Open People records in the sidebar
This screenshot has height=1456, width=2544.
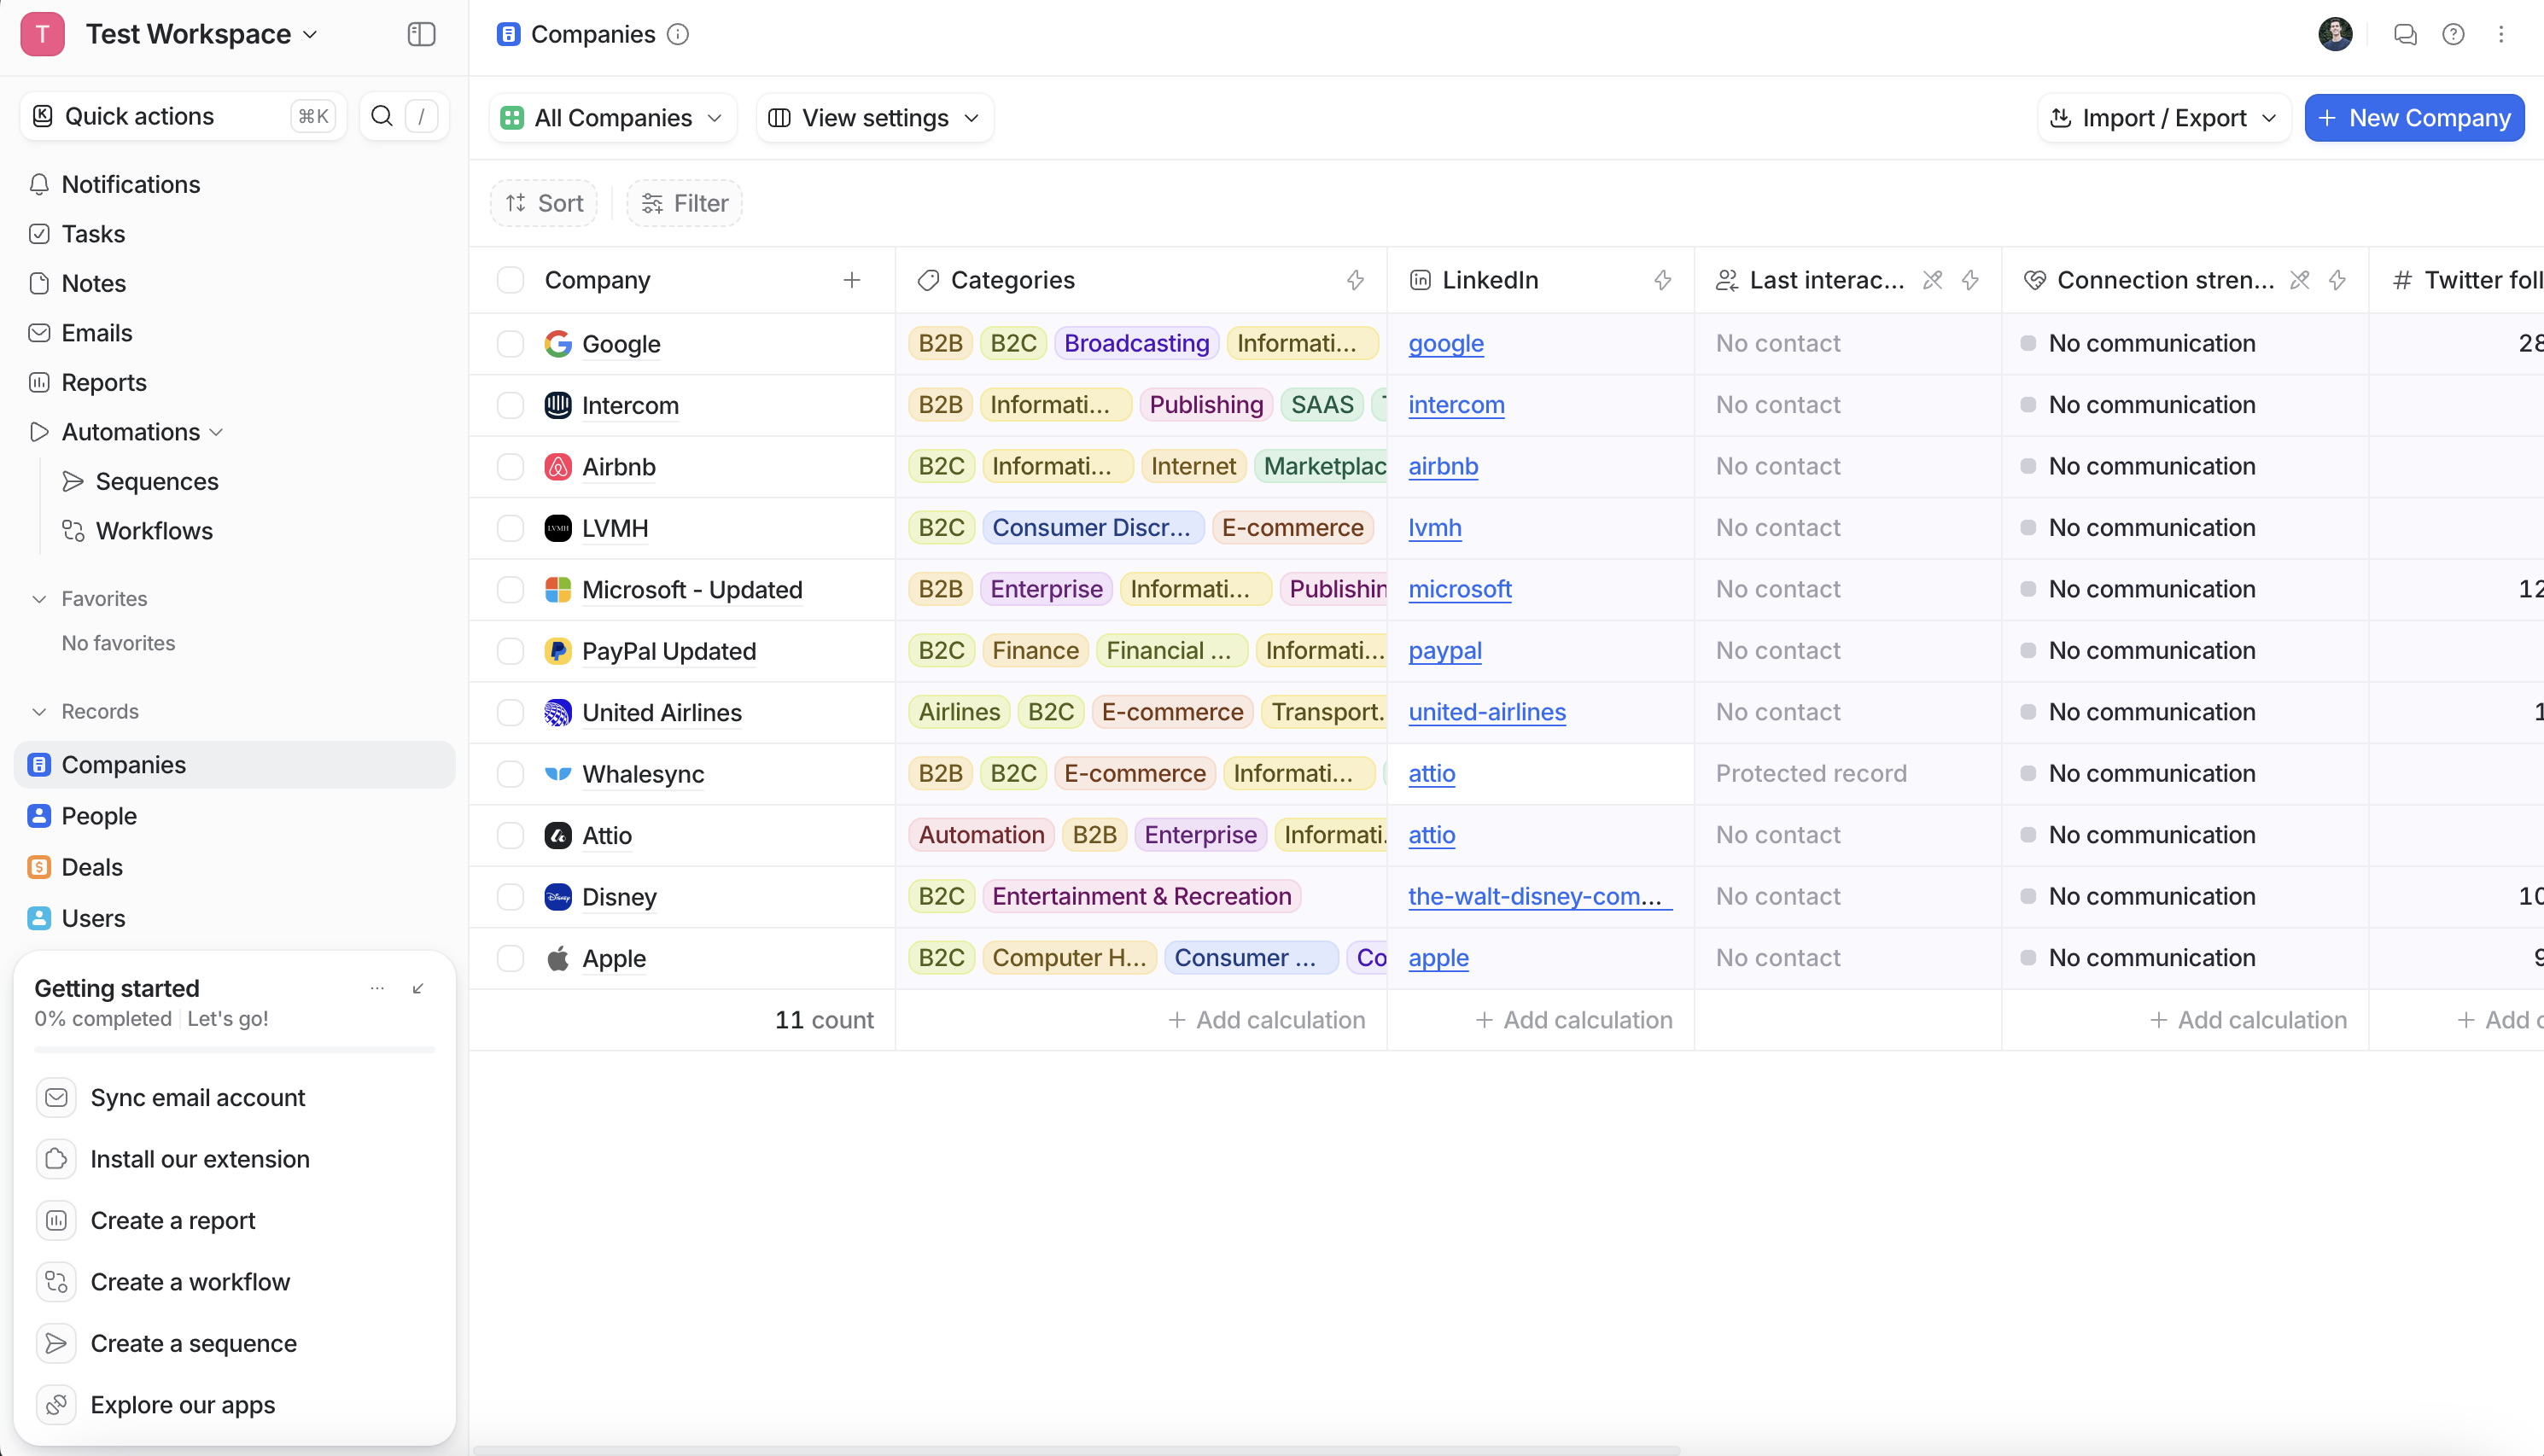(x=99, y=816)
